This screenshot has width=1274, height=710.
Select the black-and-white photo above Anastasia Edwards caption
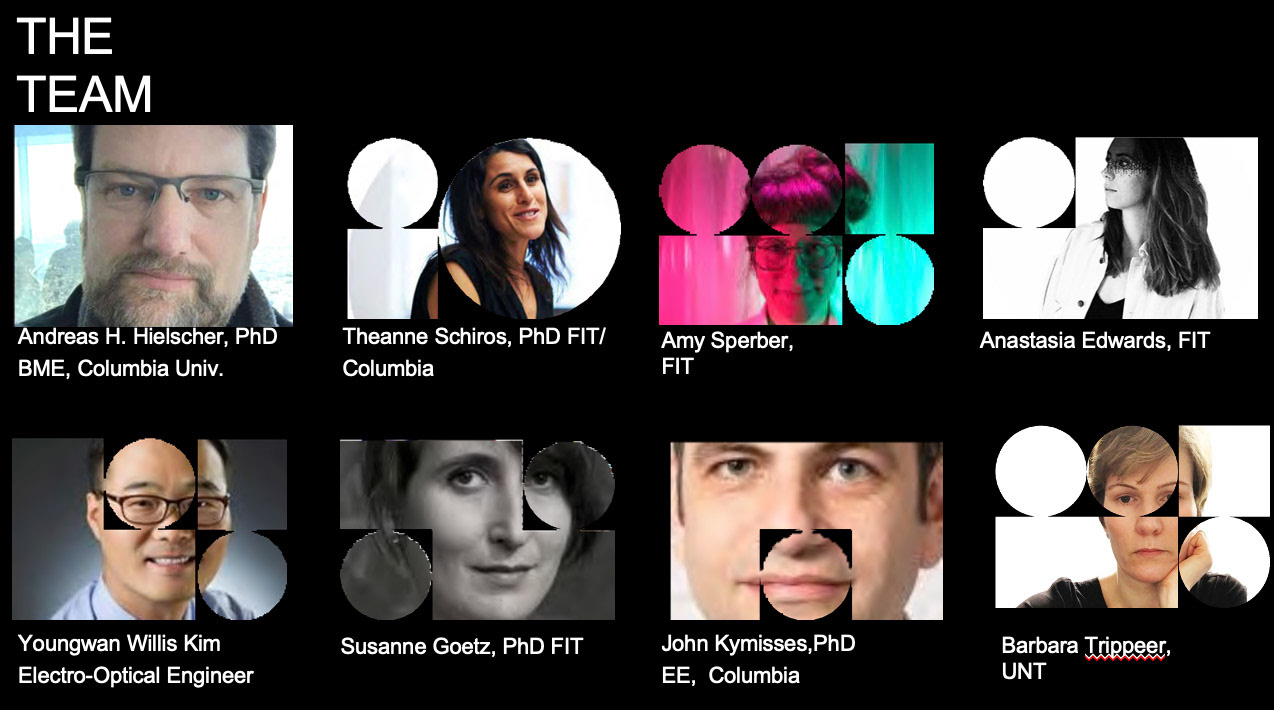[x=1120, y=228]
